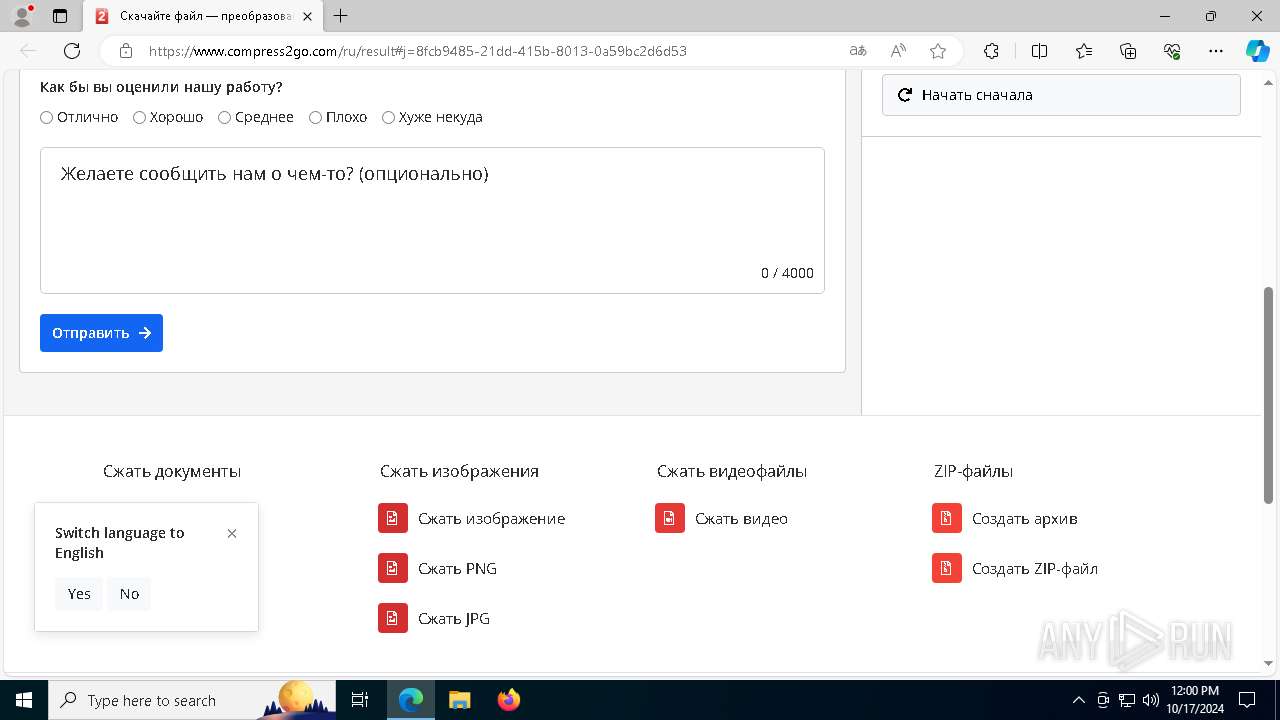Click the address bar URL

coord(418,51)
